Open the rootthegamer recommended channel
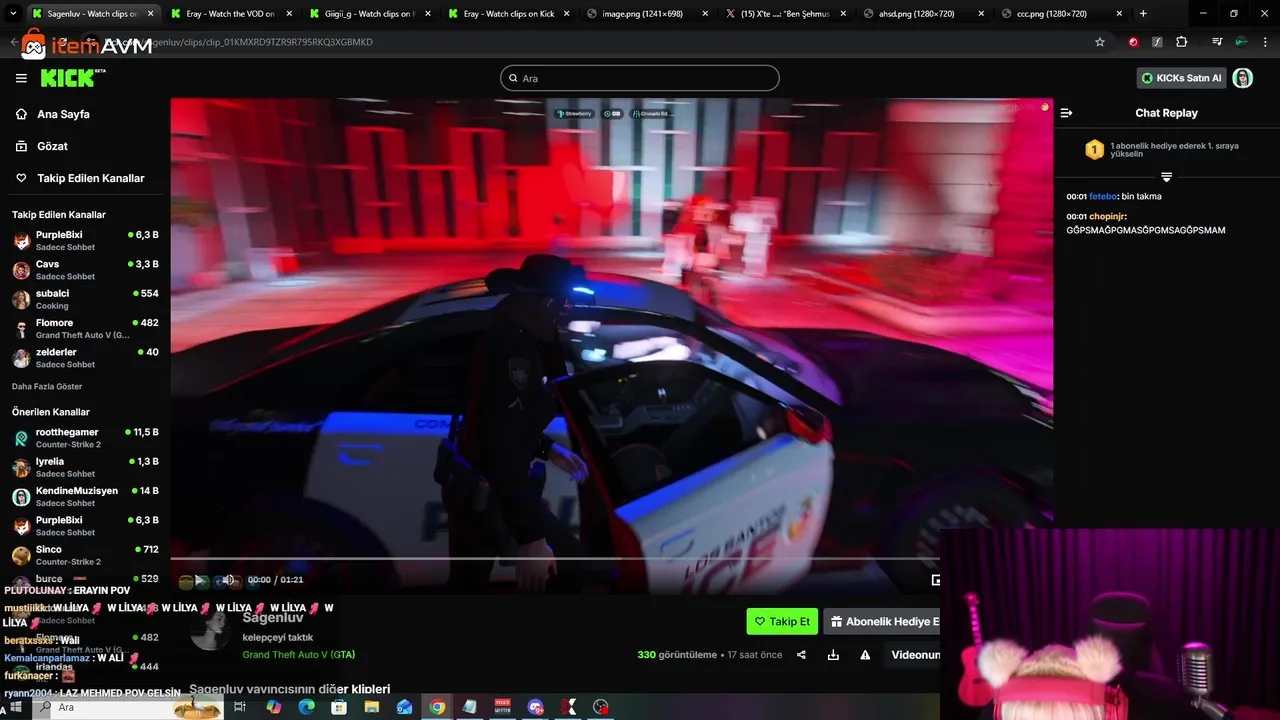The height and width of the screenshot is (720, 1280). click(x=85, y=438)
